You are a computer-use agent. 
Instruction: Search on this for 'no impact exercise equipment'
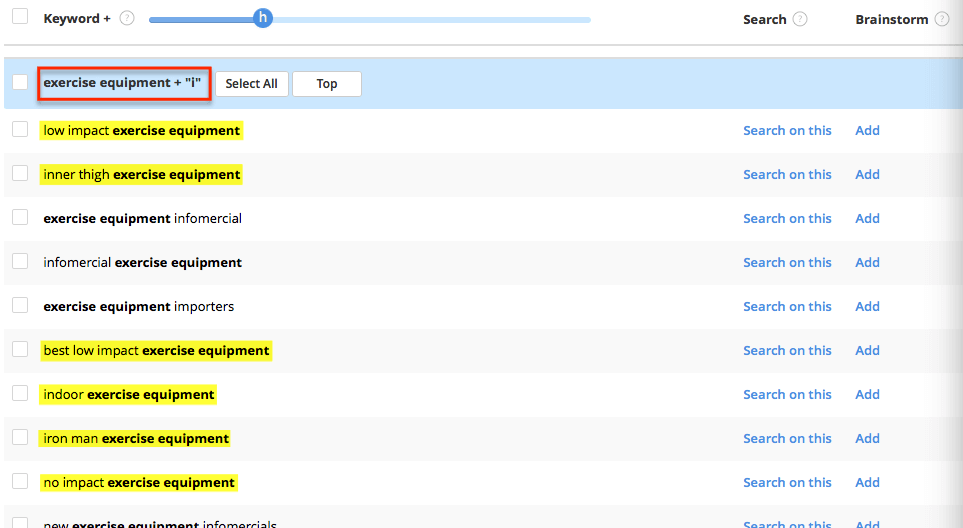tap(787, 483)
